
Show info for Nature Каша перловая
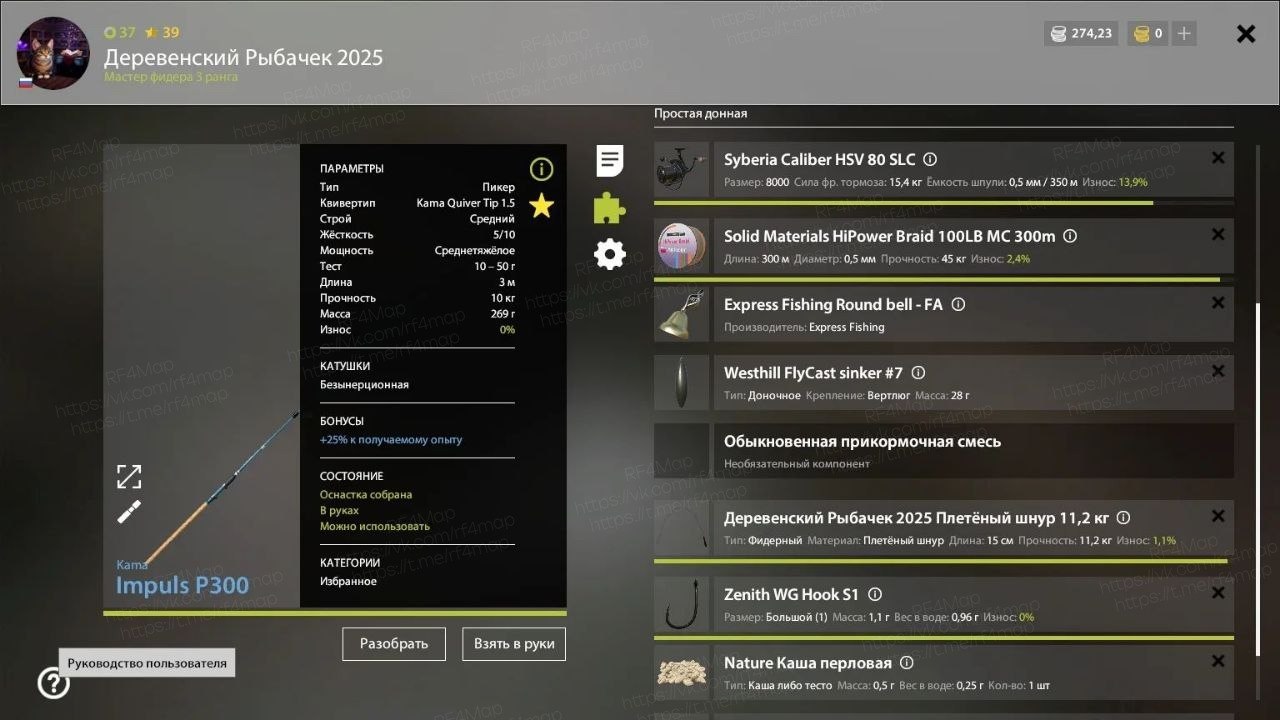coord(906,663)
